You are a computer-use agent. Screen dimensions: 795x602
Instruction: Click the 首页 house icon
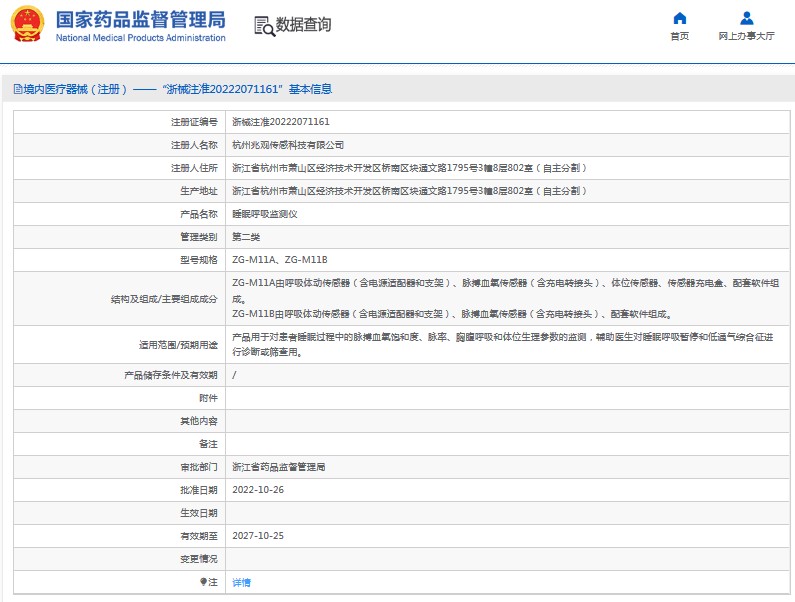679,18
